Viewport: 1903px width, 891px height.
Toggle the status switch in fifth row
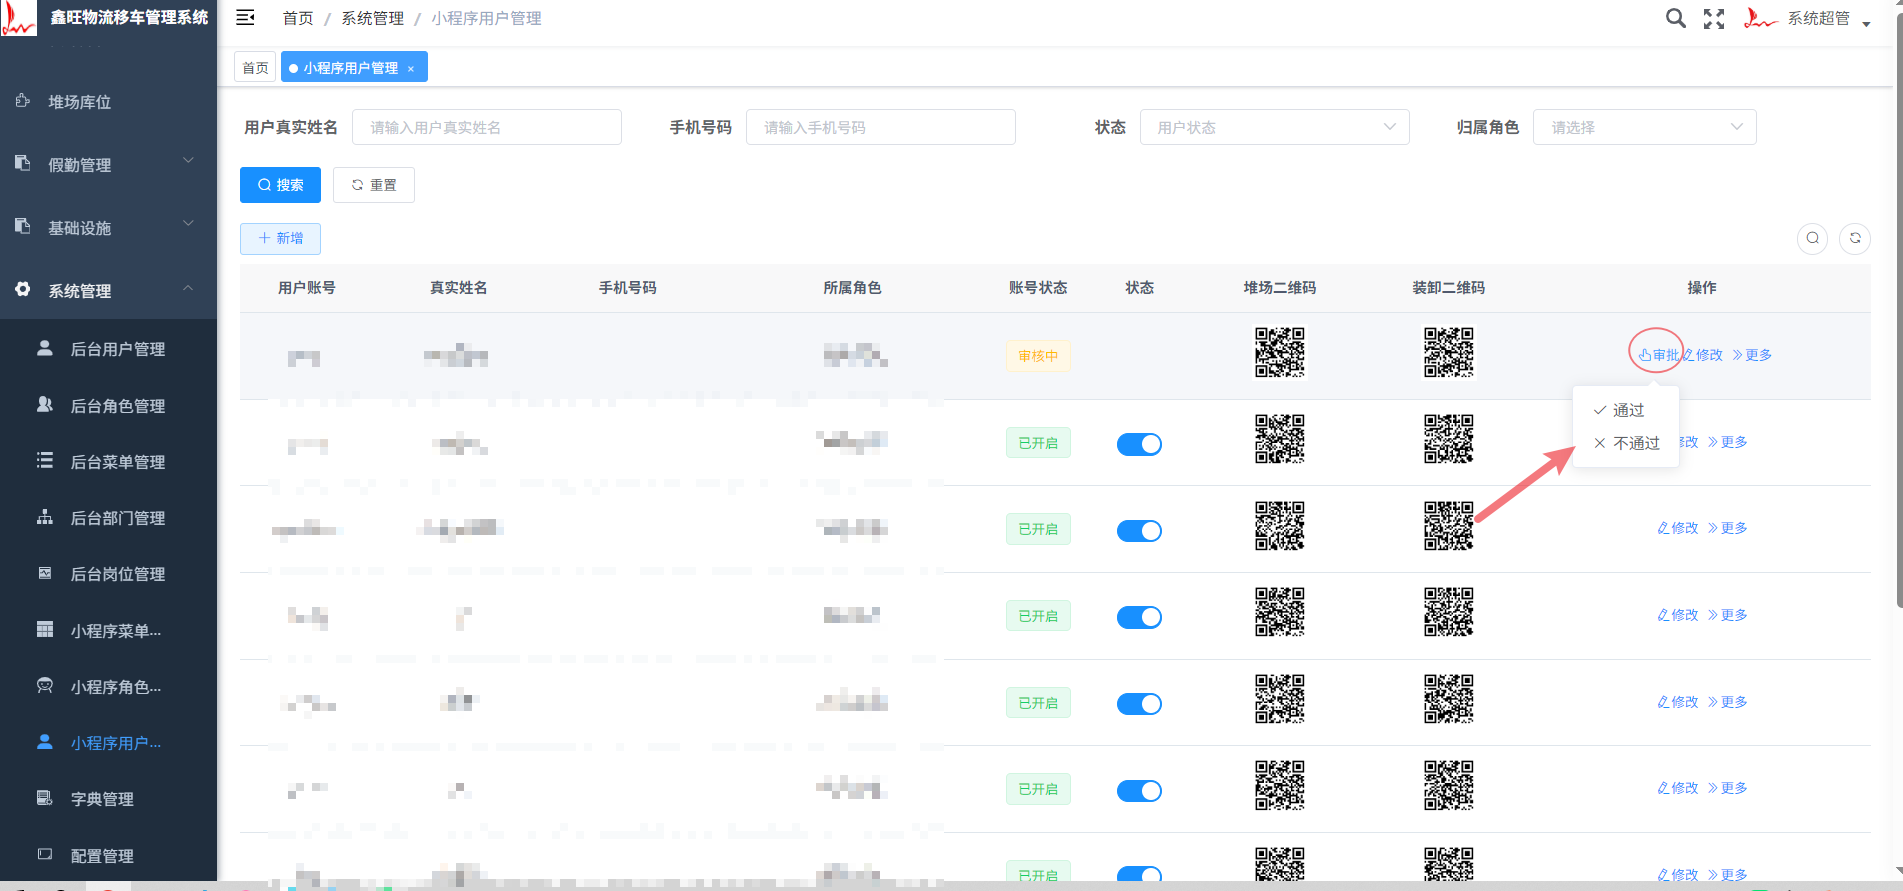[x=1139, y=704]
